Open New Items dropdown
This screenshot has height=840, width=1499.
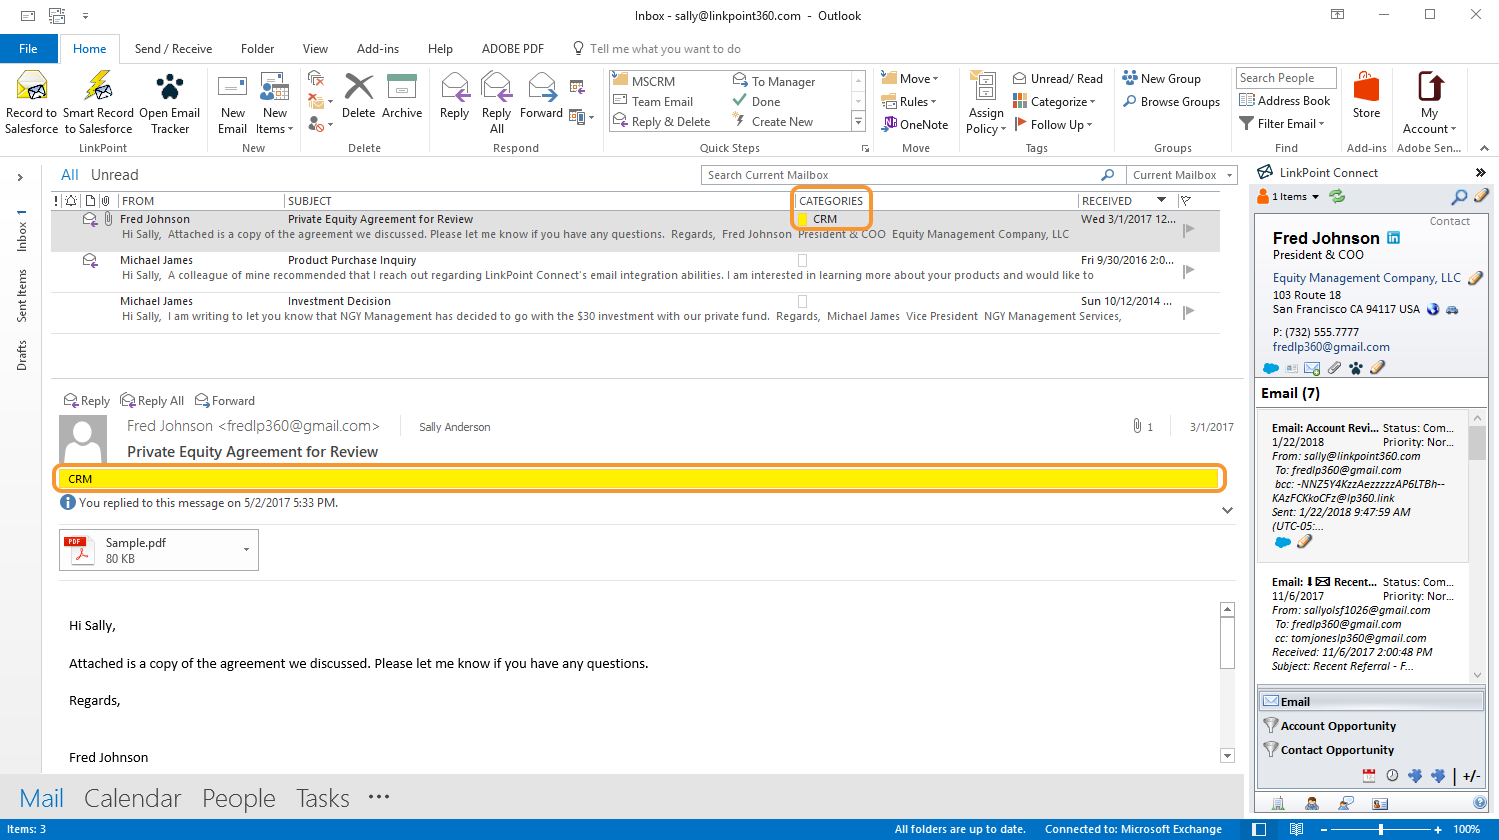(274, 103)
